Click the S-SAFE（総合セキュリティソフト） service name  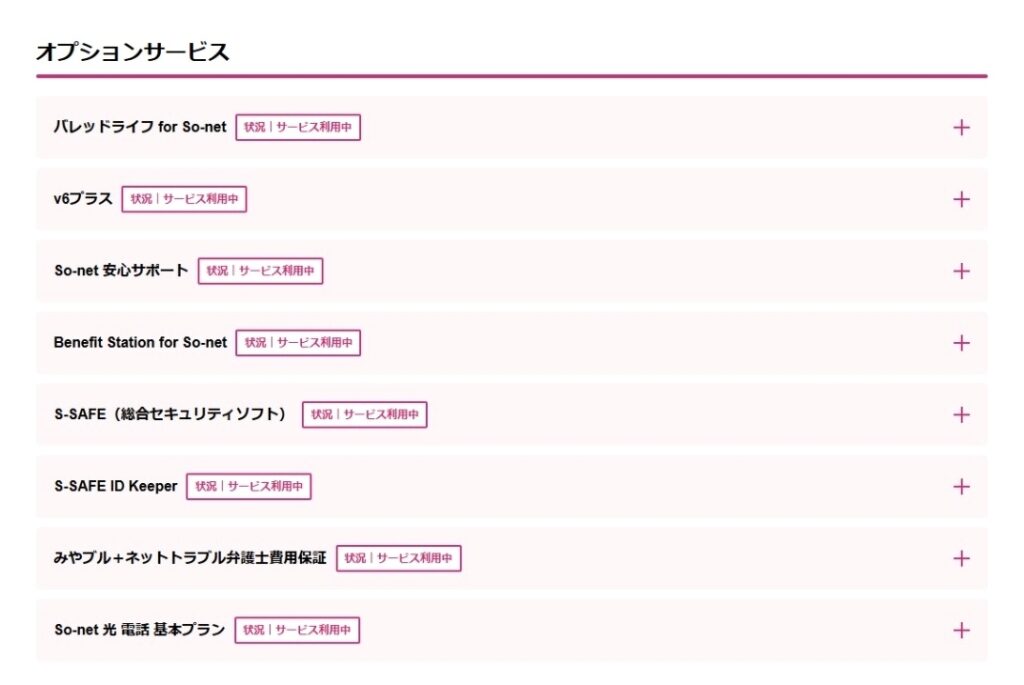pyautogui.click(x=170, y=414)
